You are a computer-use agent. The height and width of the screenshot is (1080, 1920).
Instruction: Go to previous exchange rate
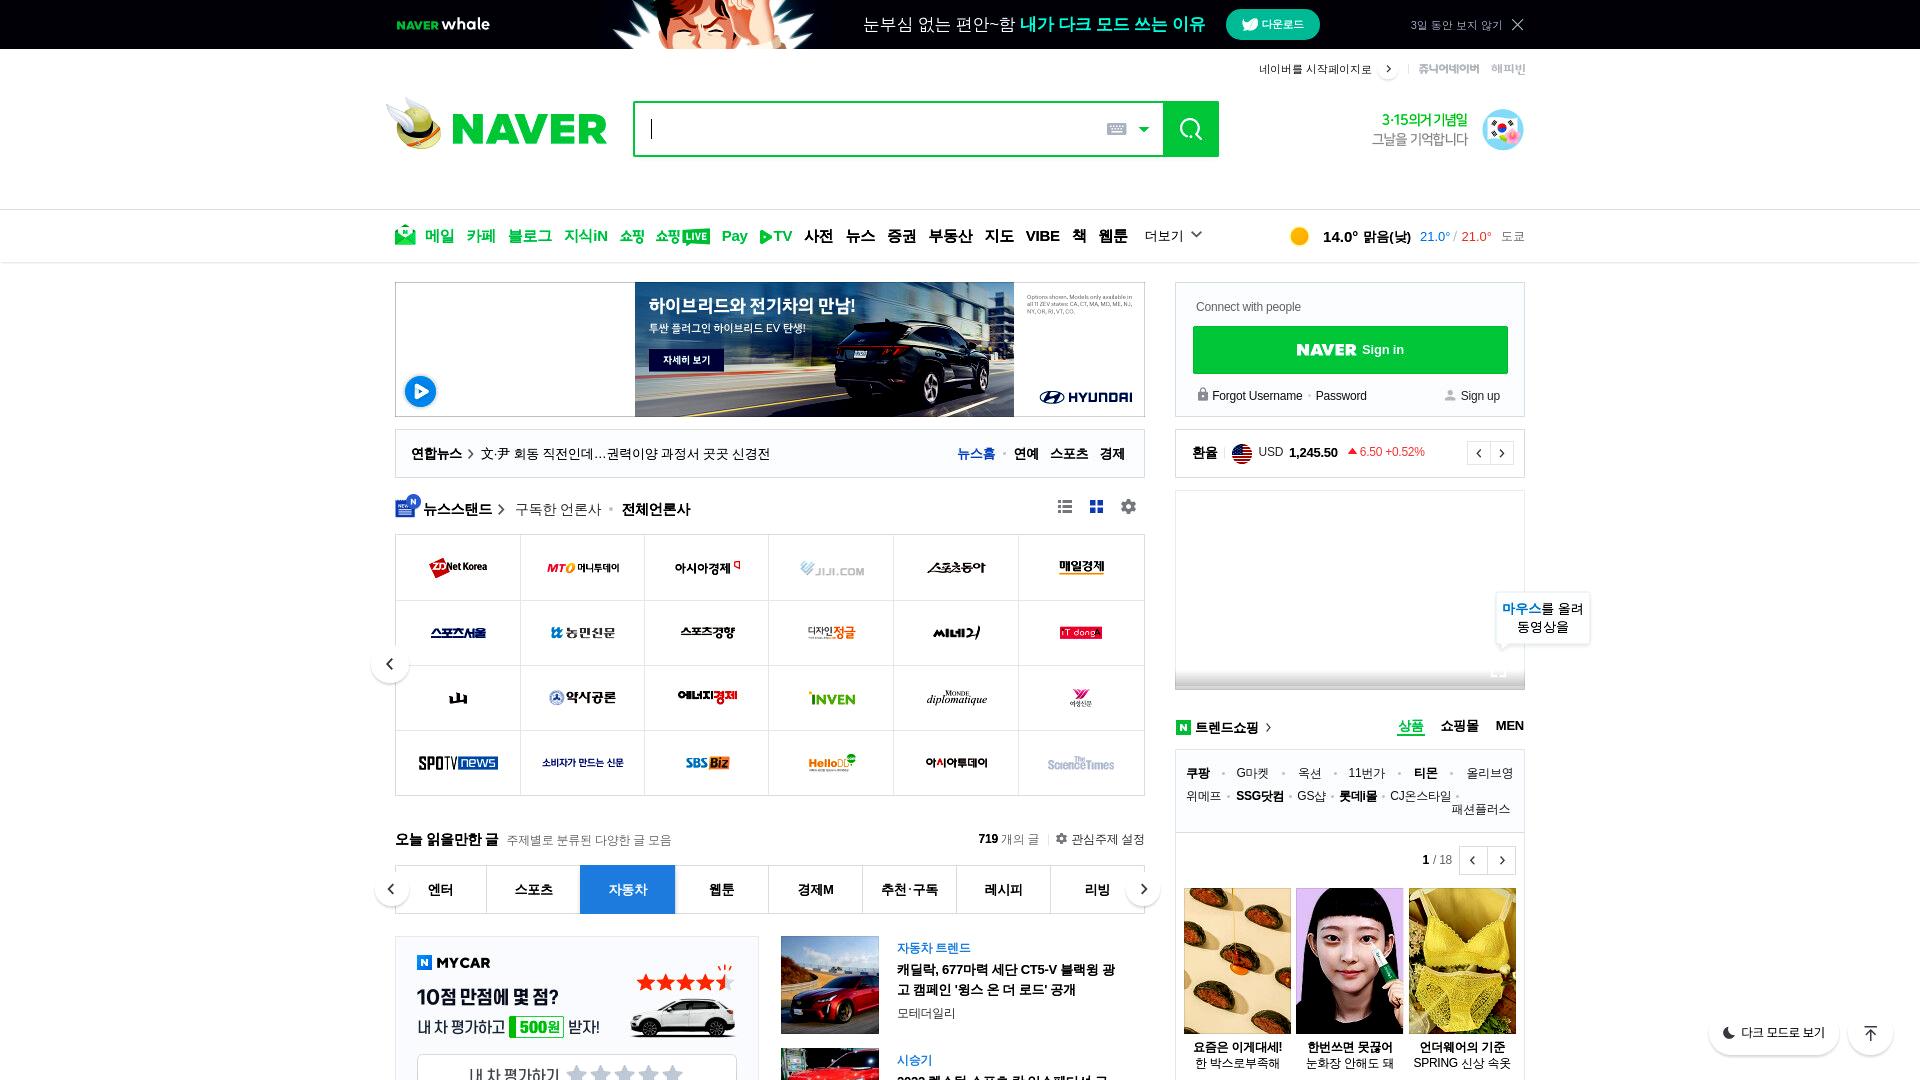(x=1479, y=453)
